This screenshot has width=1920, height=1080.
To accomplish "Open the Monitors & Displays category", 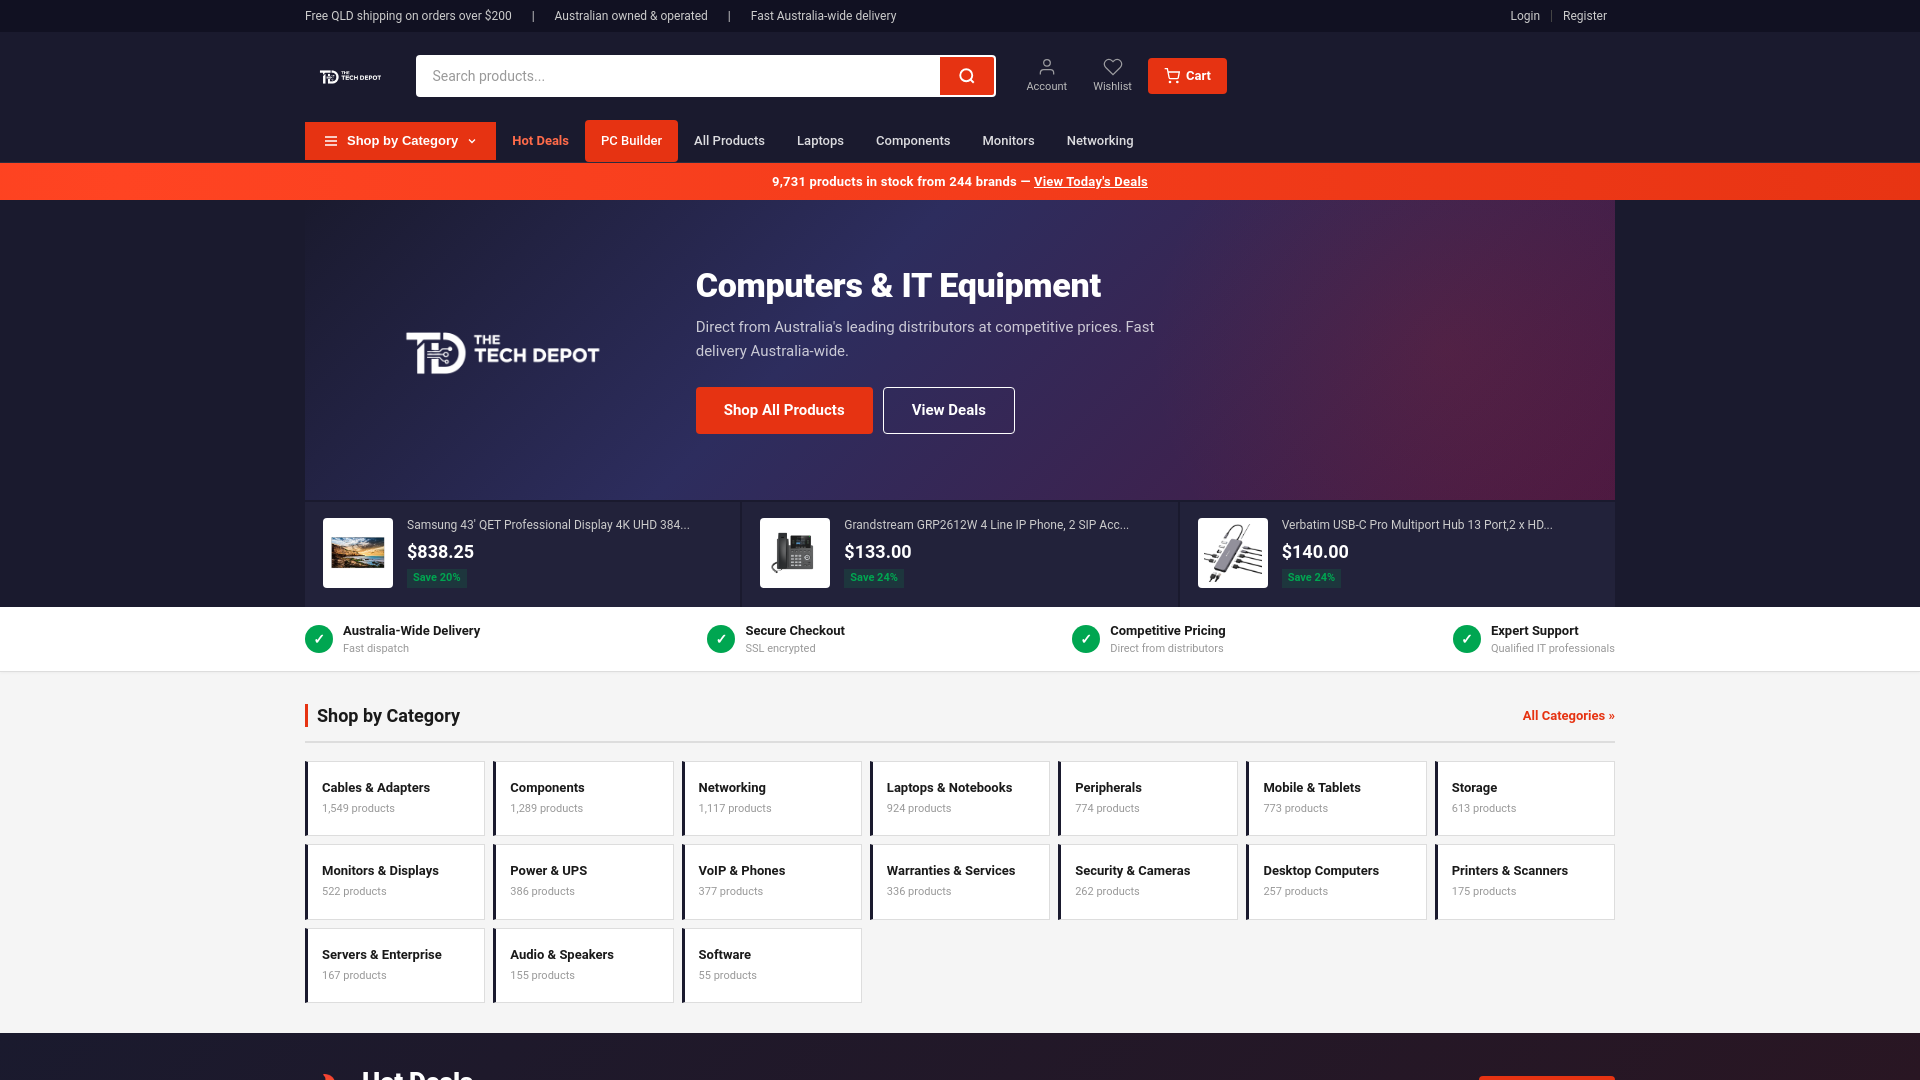I will (x=395, y=882).
